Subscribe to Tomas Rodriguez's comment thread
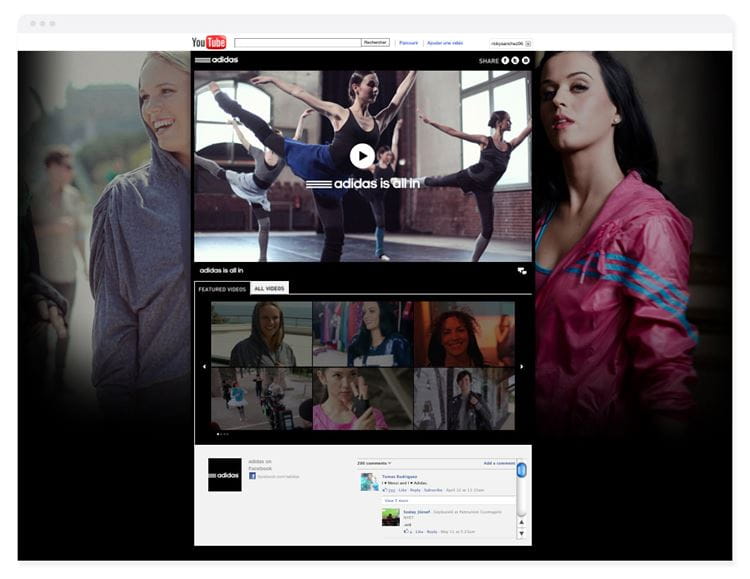The image size is (750, 579). 433,490
